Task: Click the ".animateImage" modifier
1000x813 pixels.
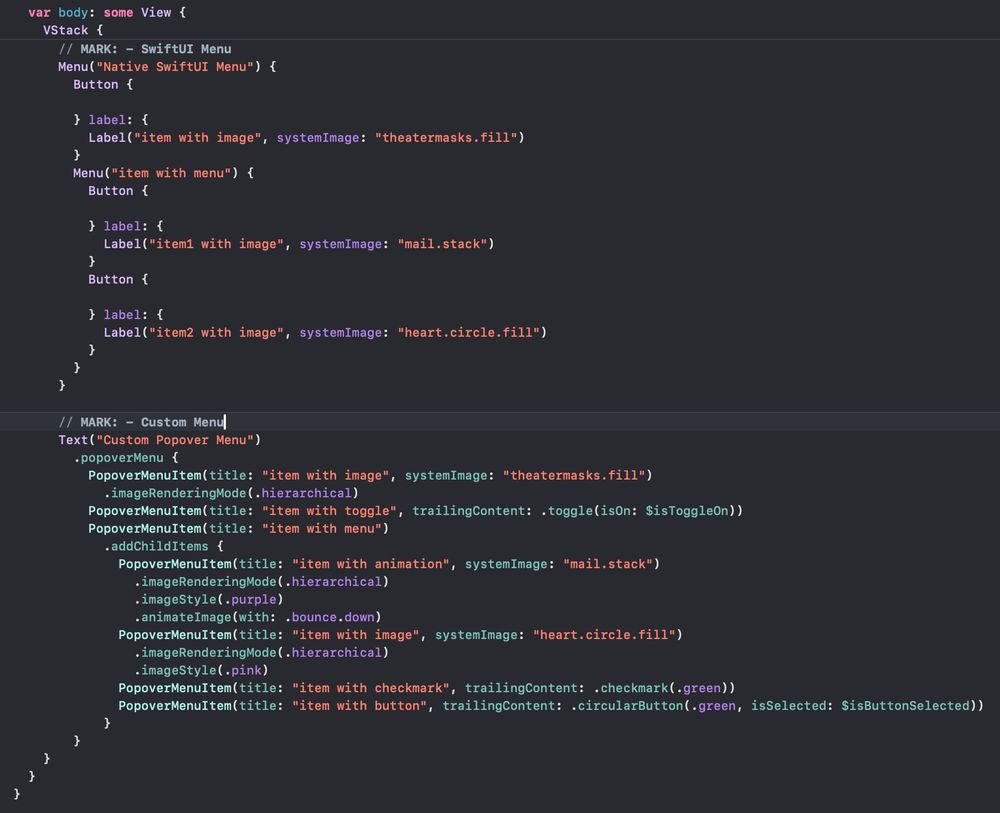Action: tap(182, 618)
